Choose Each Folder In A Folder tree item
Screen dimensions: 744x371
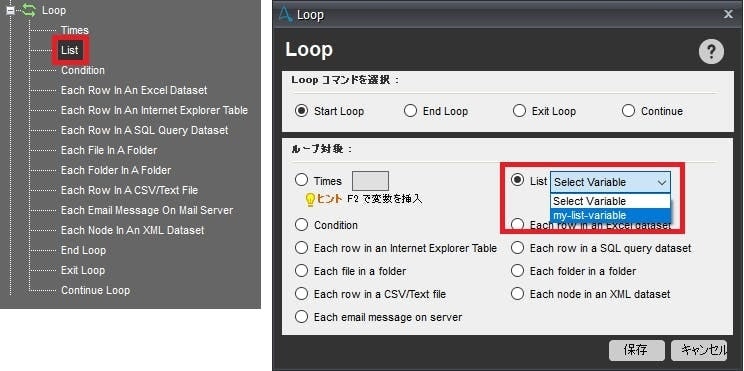[116, 170]
